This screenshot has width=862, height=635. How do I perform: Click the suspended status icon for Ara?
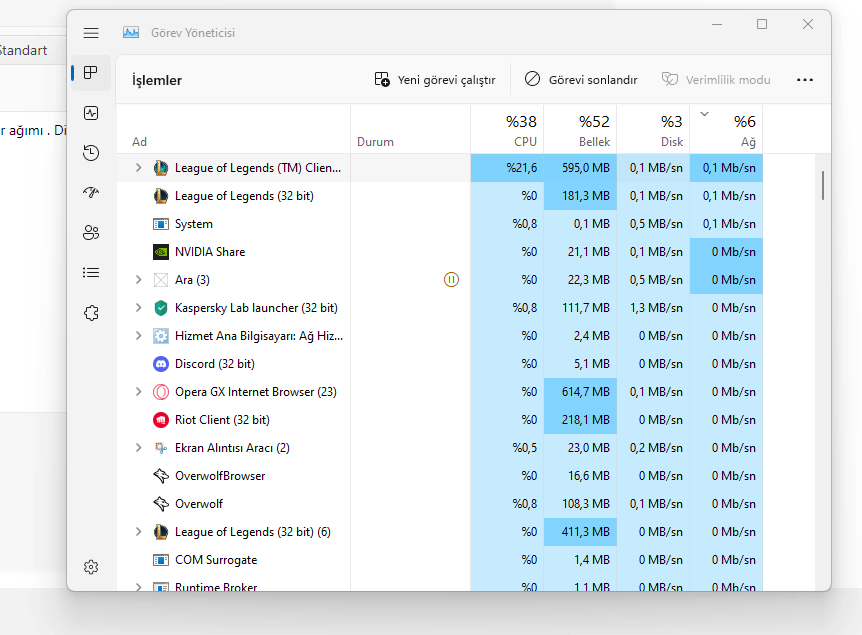click(451, 280)
